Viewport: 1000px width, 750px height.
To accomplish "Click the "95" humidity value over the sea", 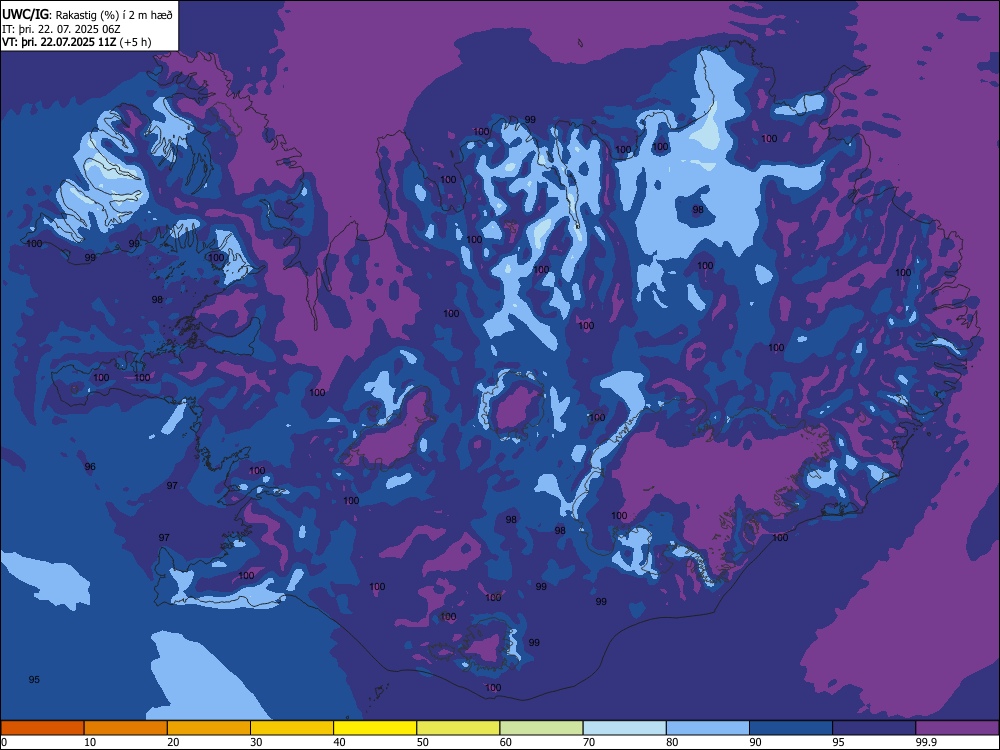I will 34,680.
